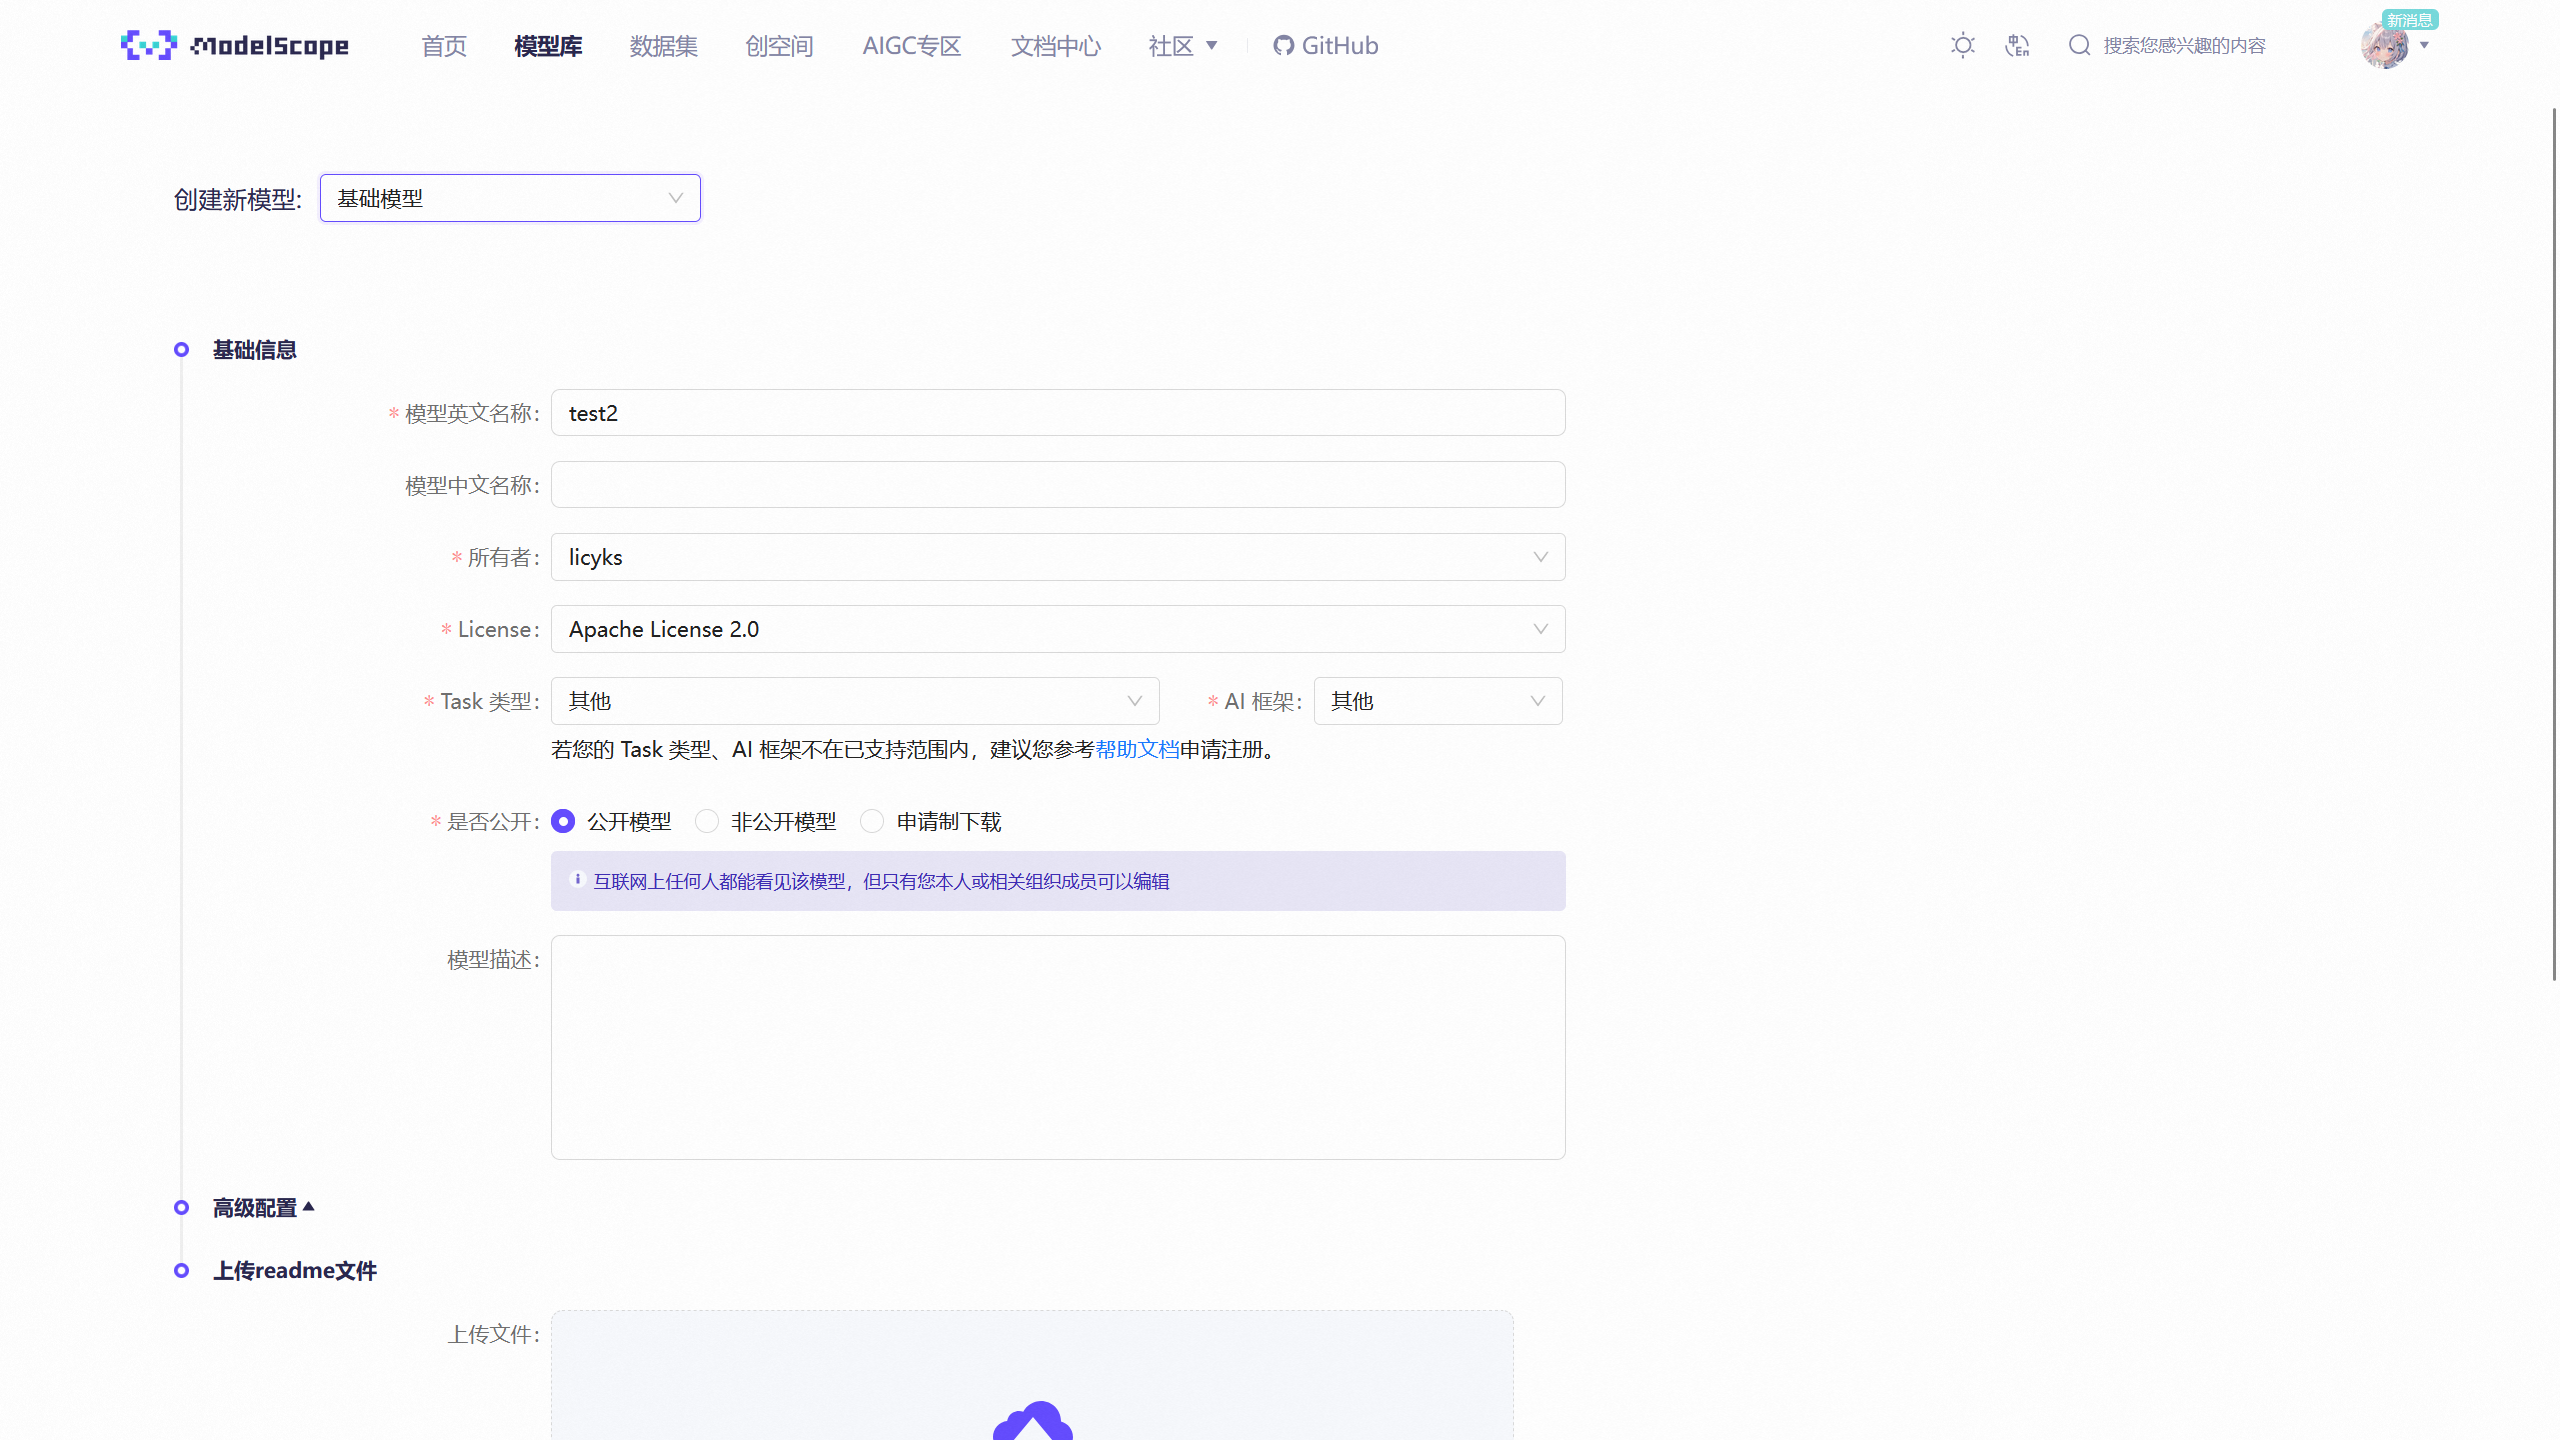2560x1440 pixels.
Task: Select the 非公开模型 radio option
Action: point(707,821)
